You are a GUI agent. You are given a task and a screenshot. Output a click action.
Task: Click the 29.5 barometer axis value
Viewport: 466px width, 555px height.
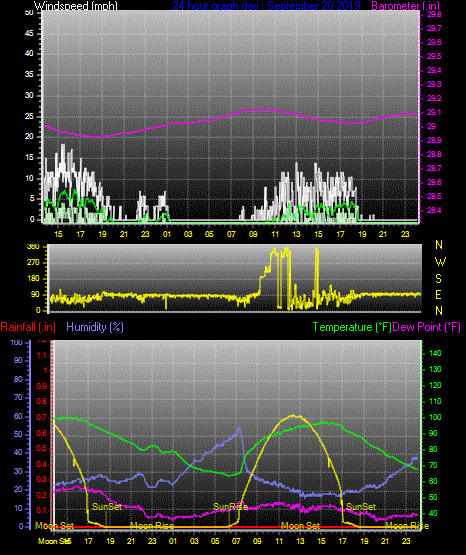click(434, 56)
